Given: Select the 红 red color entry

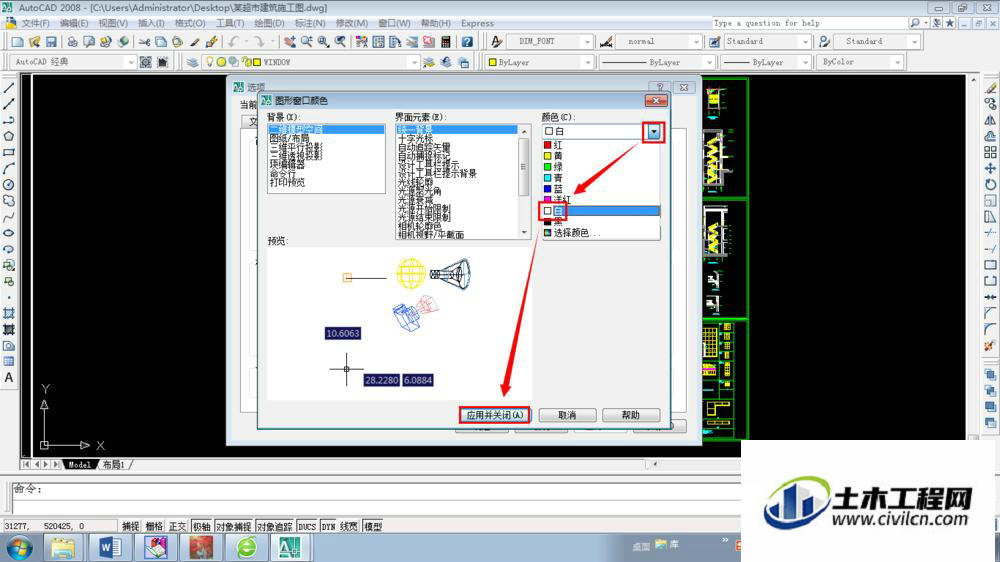Looking at the screenshot, I should tap(601, 145).
